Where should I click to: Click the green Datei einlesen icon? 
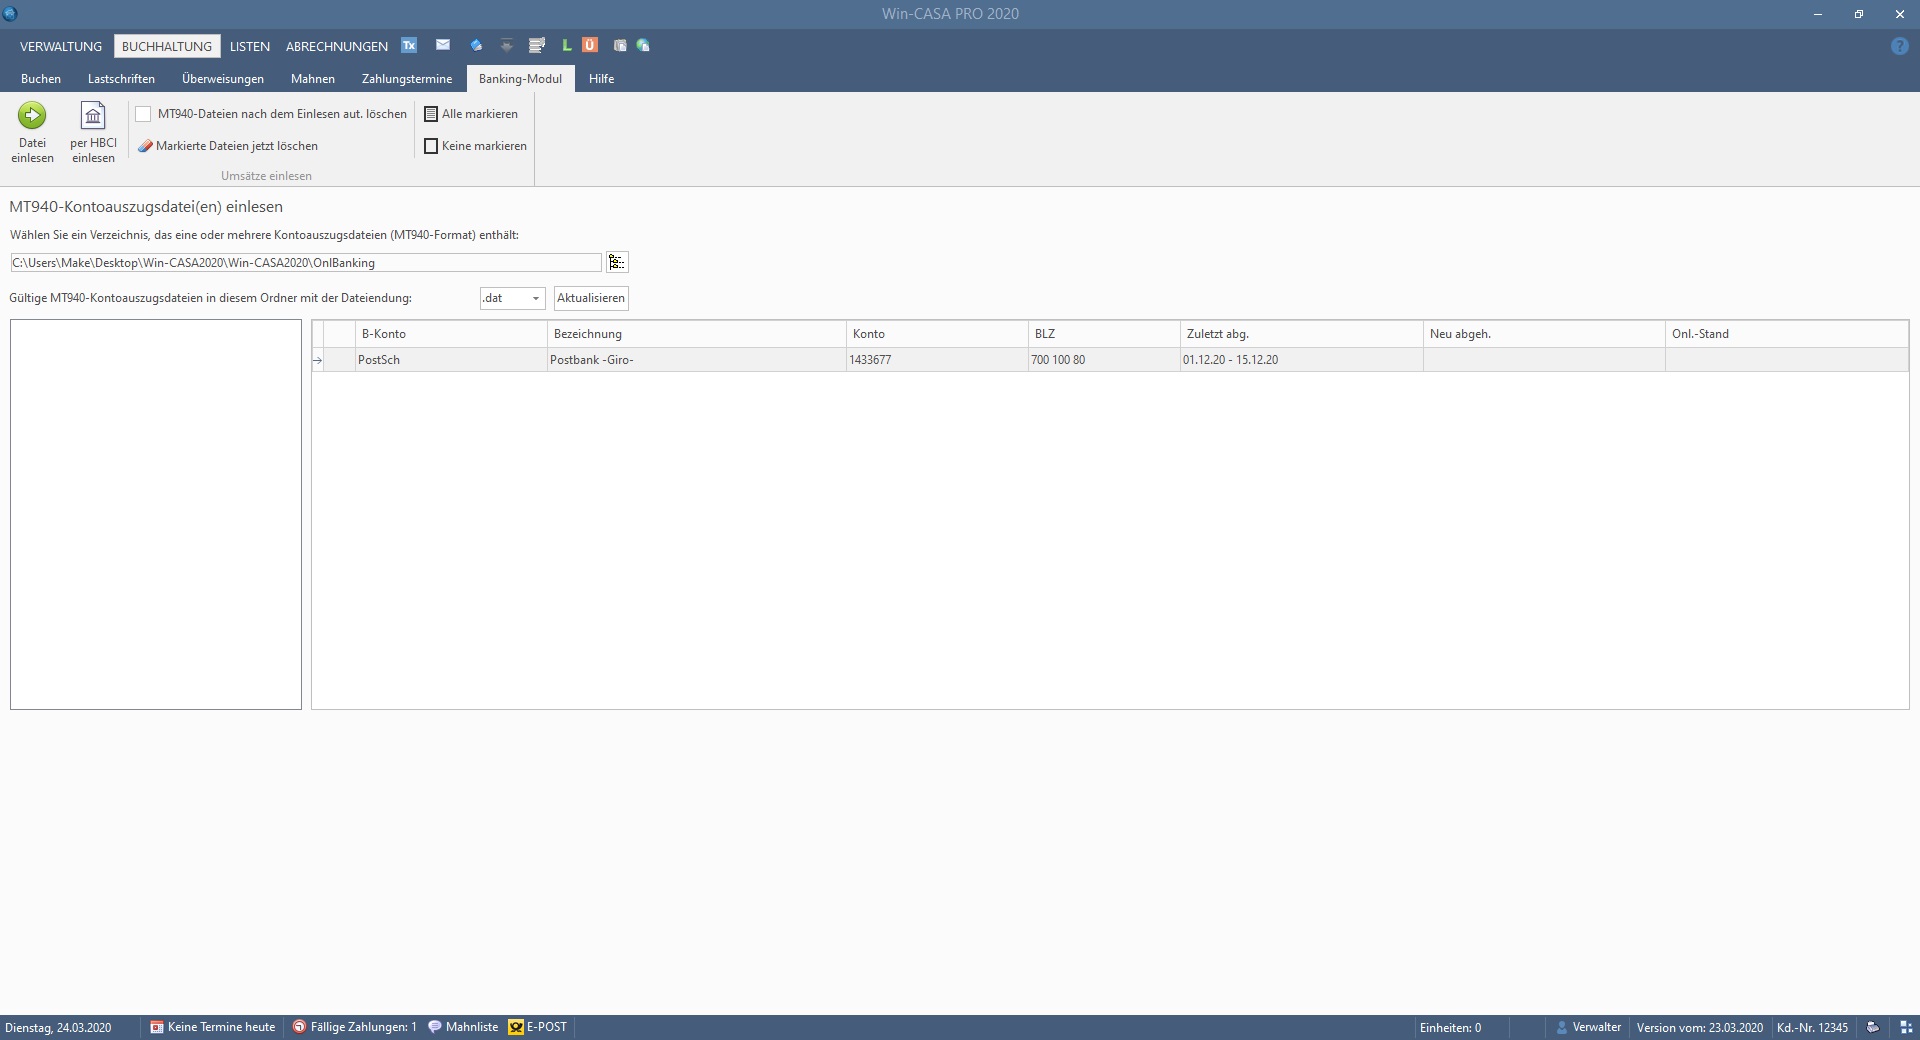click(32, 116)
